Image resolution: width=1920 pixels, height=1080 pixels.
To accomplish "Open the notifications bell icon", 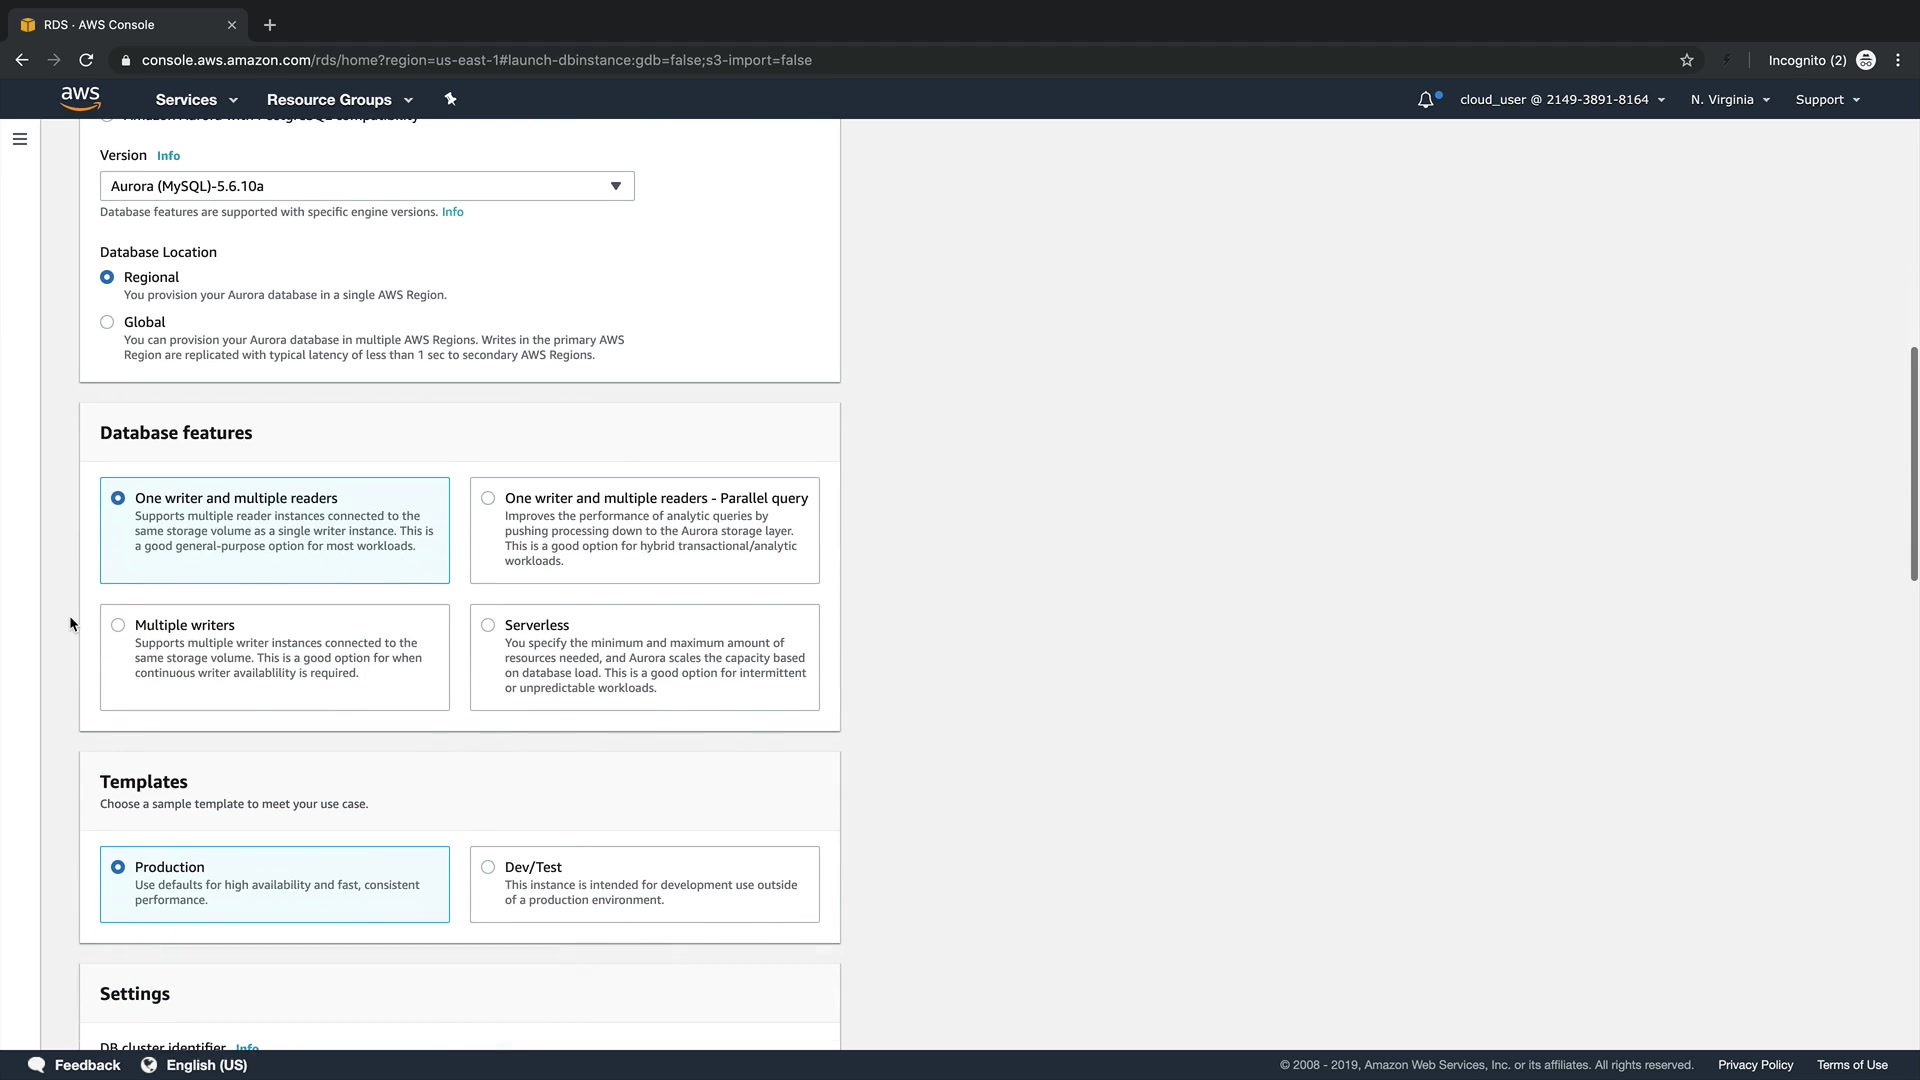I will [1426, 100].
